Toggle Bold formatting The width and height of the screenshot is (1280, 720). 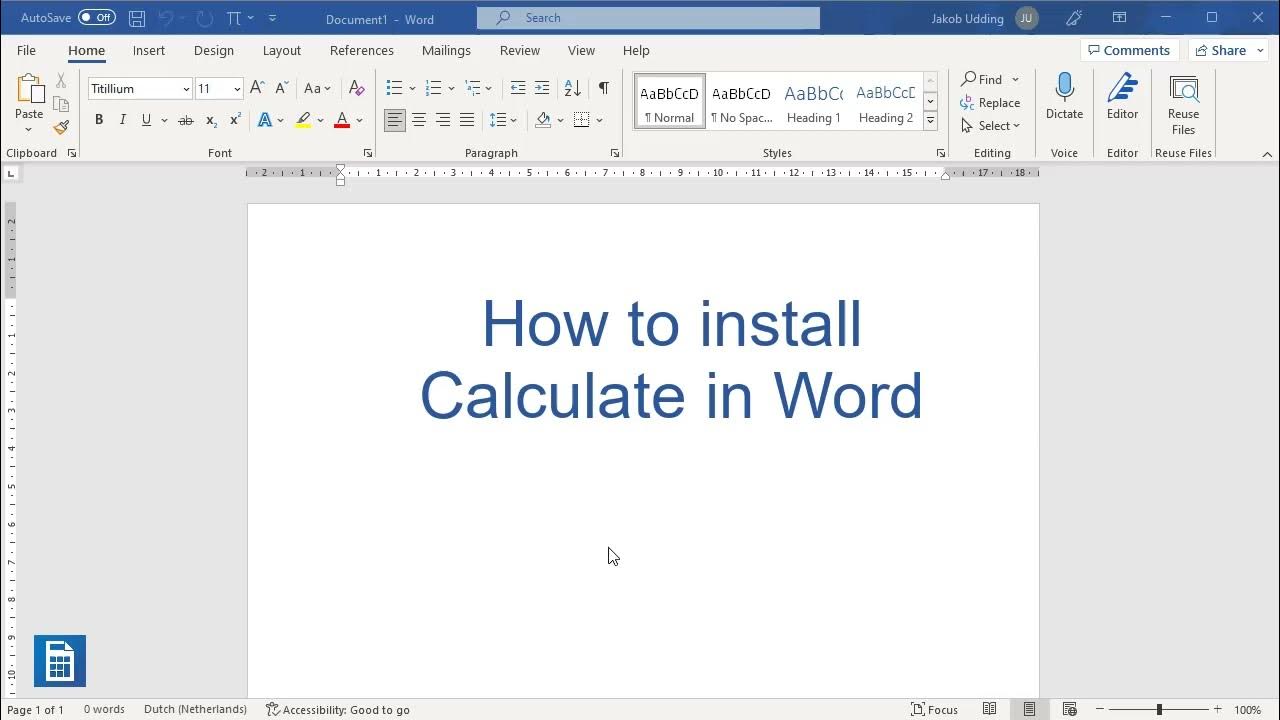(x=99, y=120)
